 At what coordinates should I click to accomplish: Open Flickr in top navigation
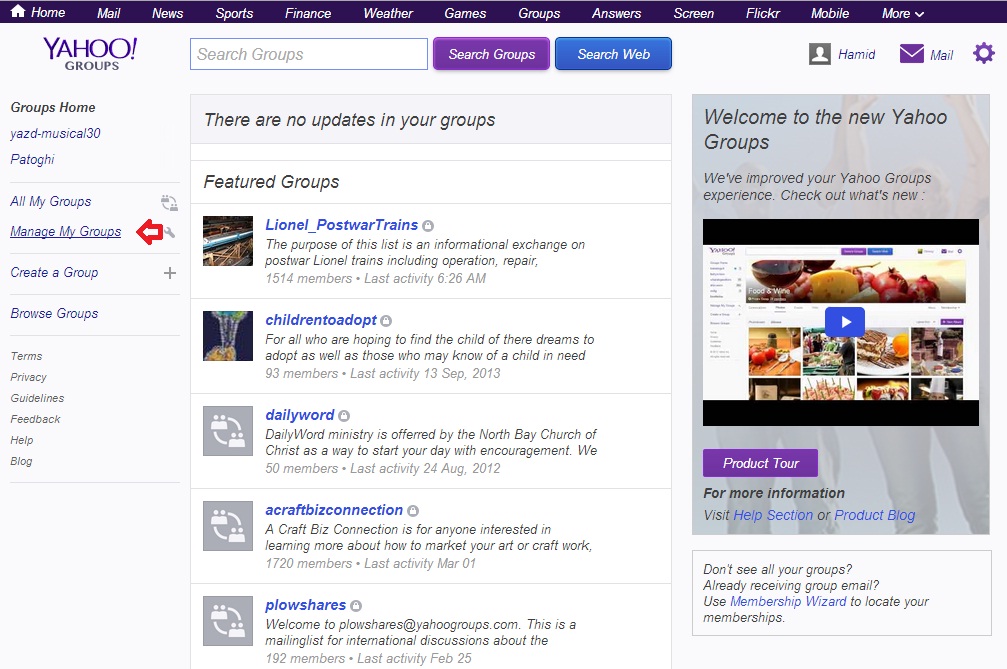point(763,13)
